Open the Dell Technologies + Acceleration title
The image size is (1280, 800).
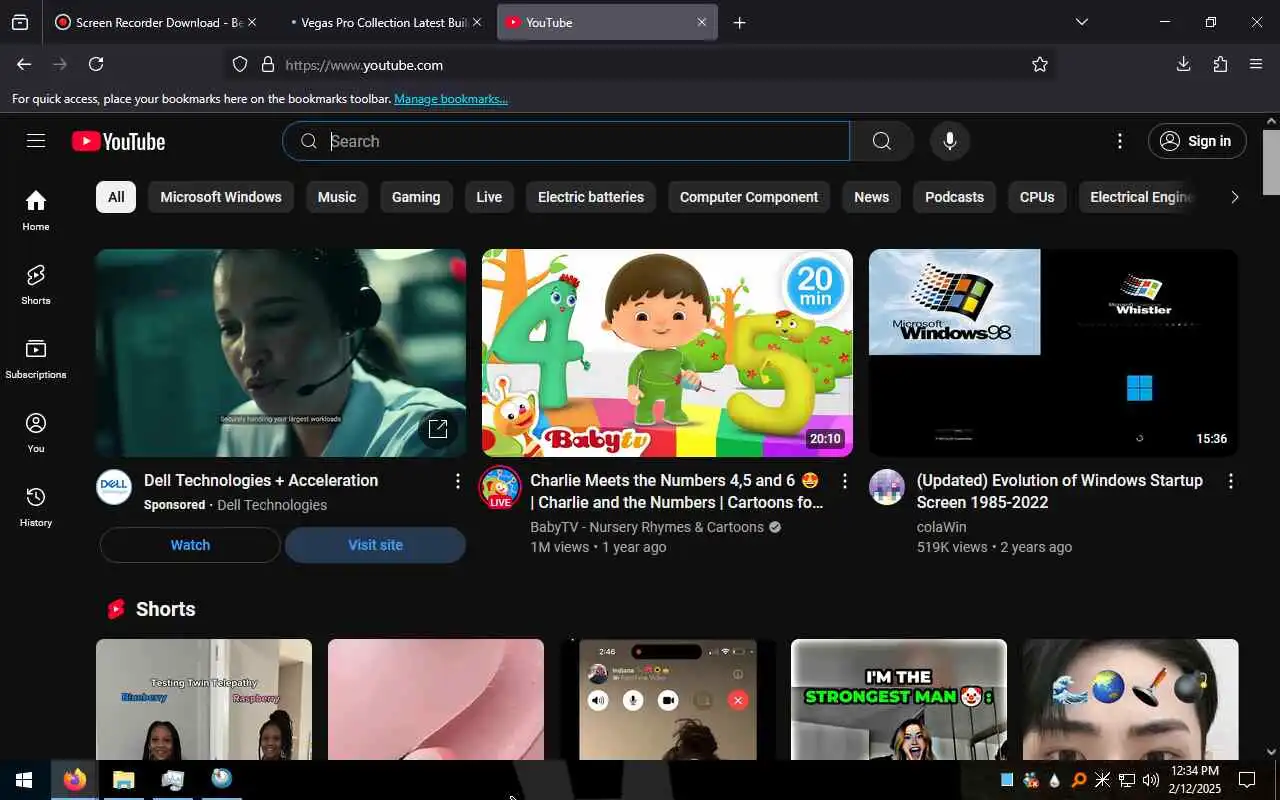(x=261, y=480)
